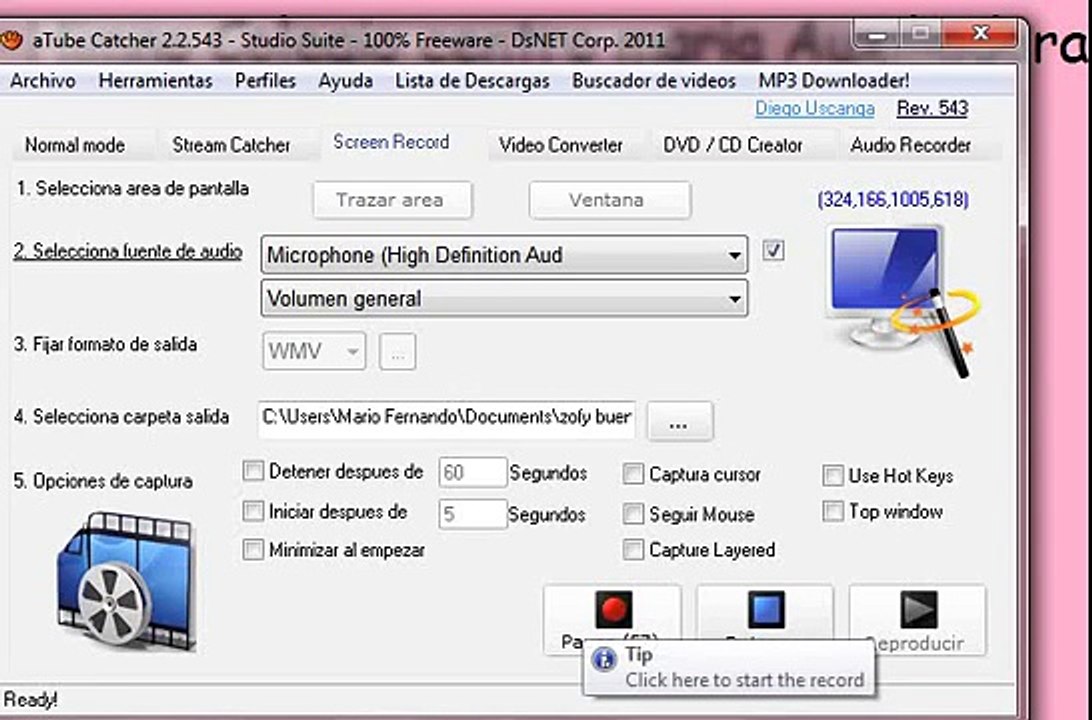Click the Rev. 543 link
Viewport: 1092px width, 720px height.
(933, 108)
